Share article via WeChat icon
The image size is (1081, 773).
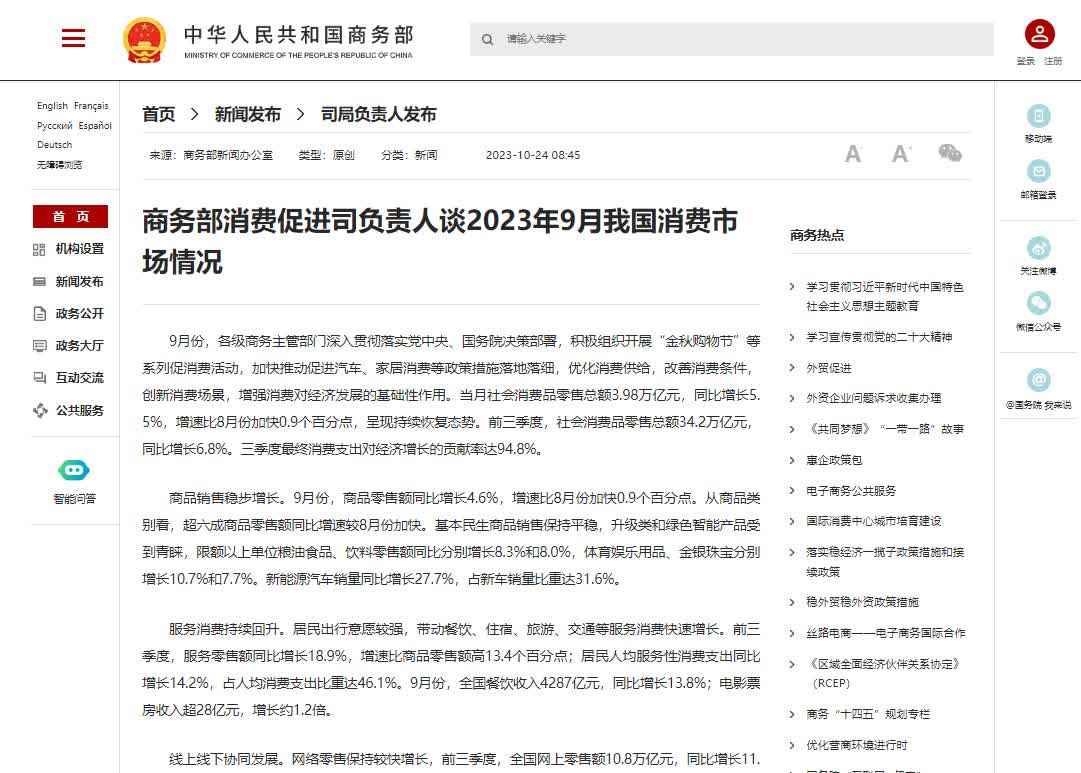tap(949, 153)
